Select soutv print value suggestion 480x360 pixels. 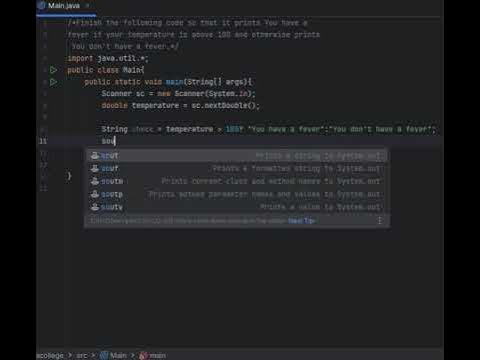coord(236,207)
